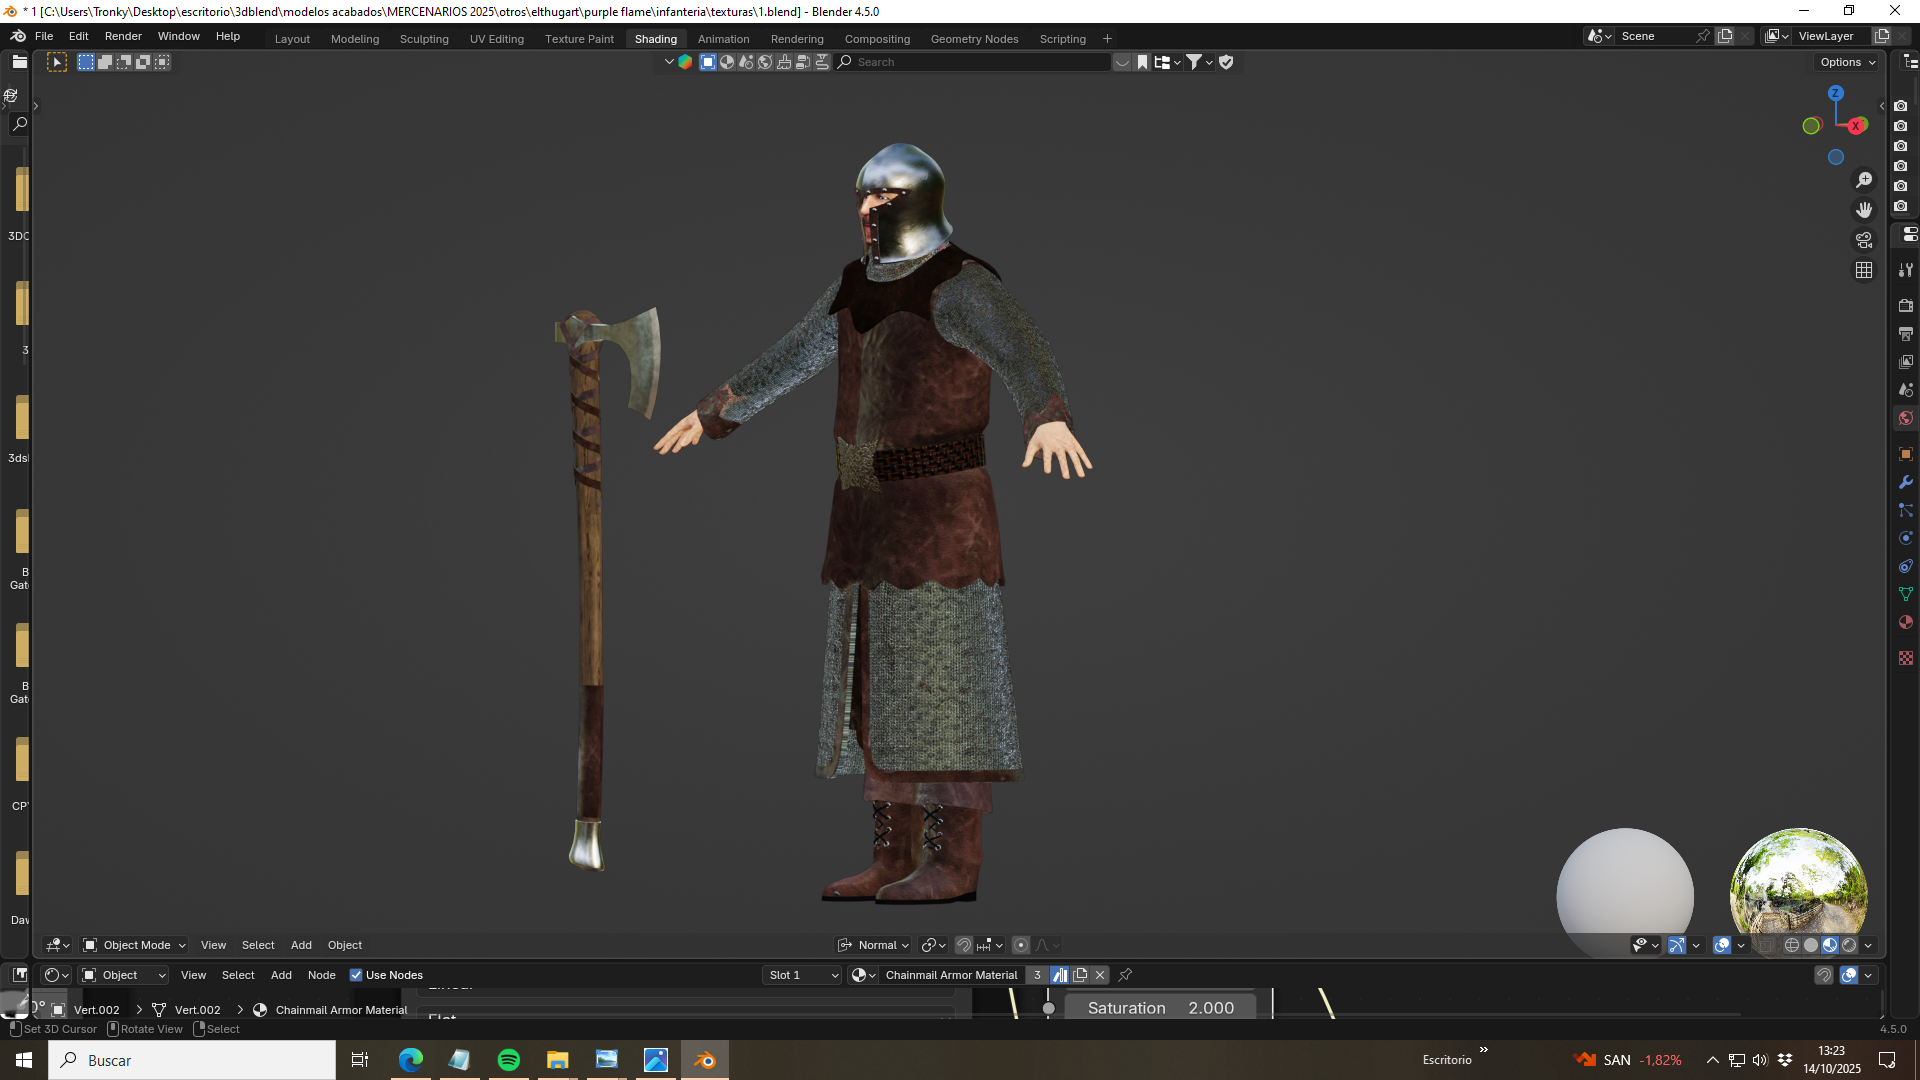Toggle camera view icon in viewport
Image resolution: width=1920 pixels, height=1080 pixels.
click(x=1864, y=240)
